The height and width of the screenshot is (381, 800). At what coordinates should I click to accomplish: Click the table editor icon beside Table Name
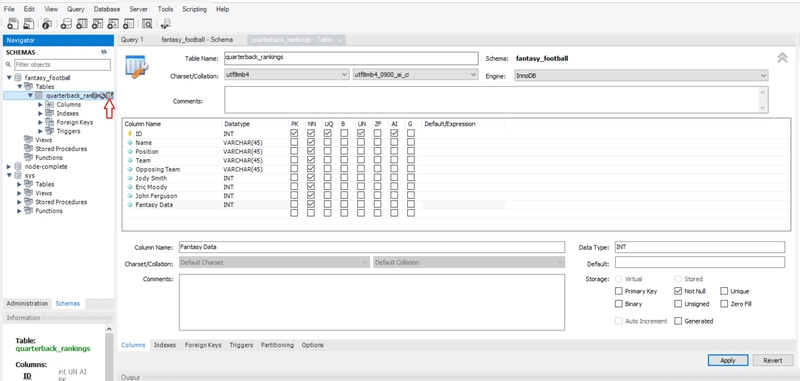click(137, 66)
